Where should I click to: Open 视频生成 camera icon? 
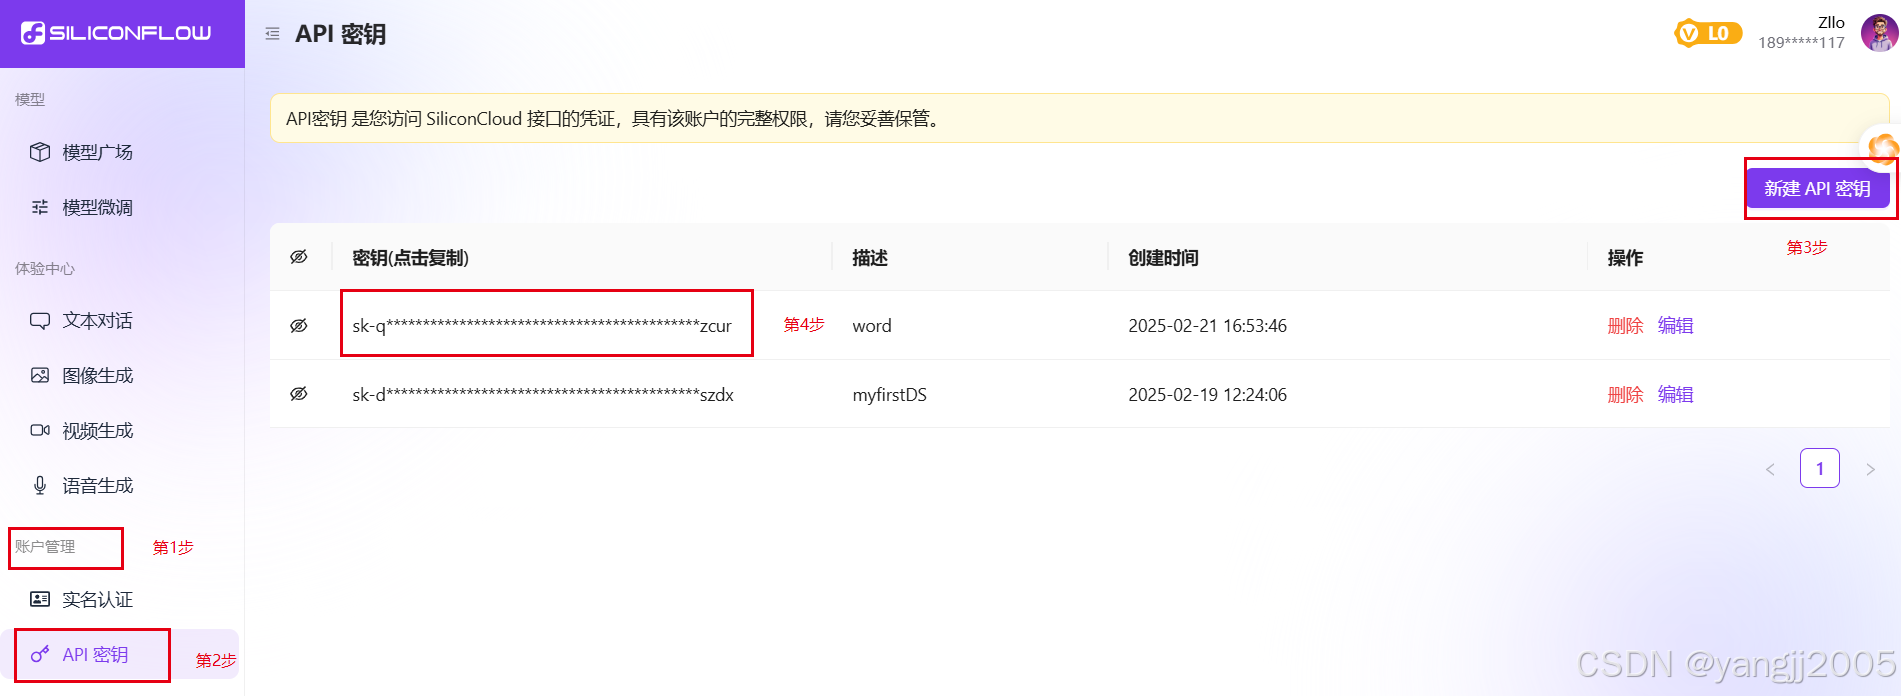click(40, 430)
